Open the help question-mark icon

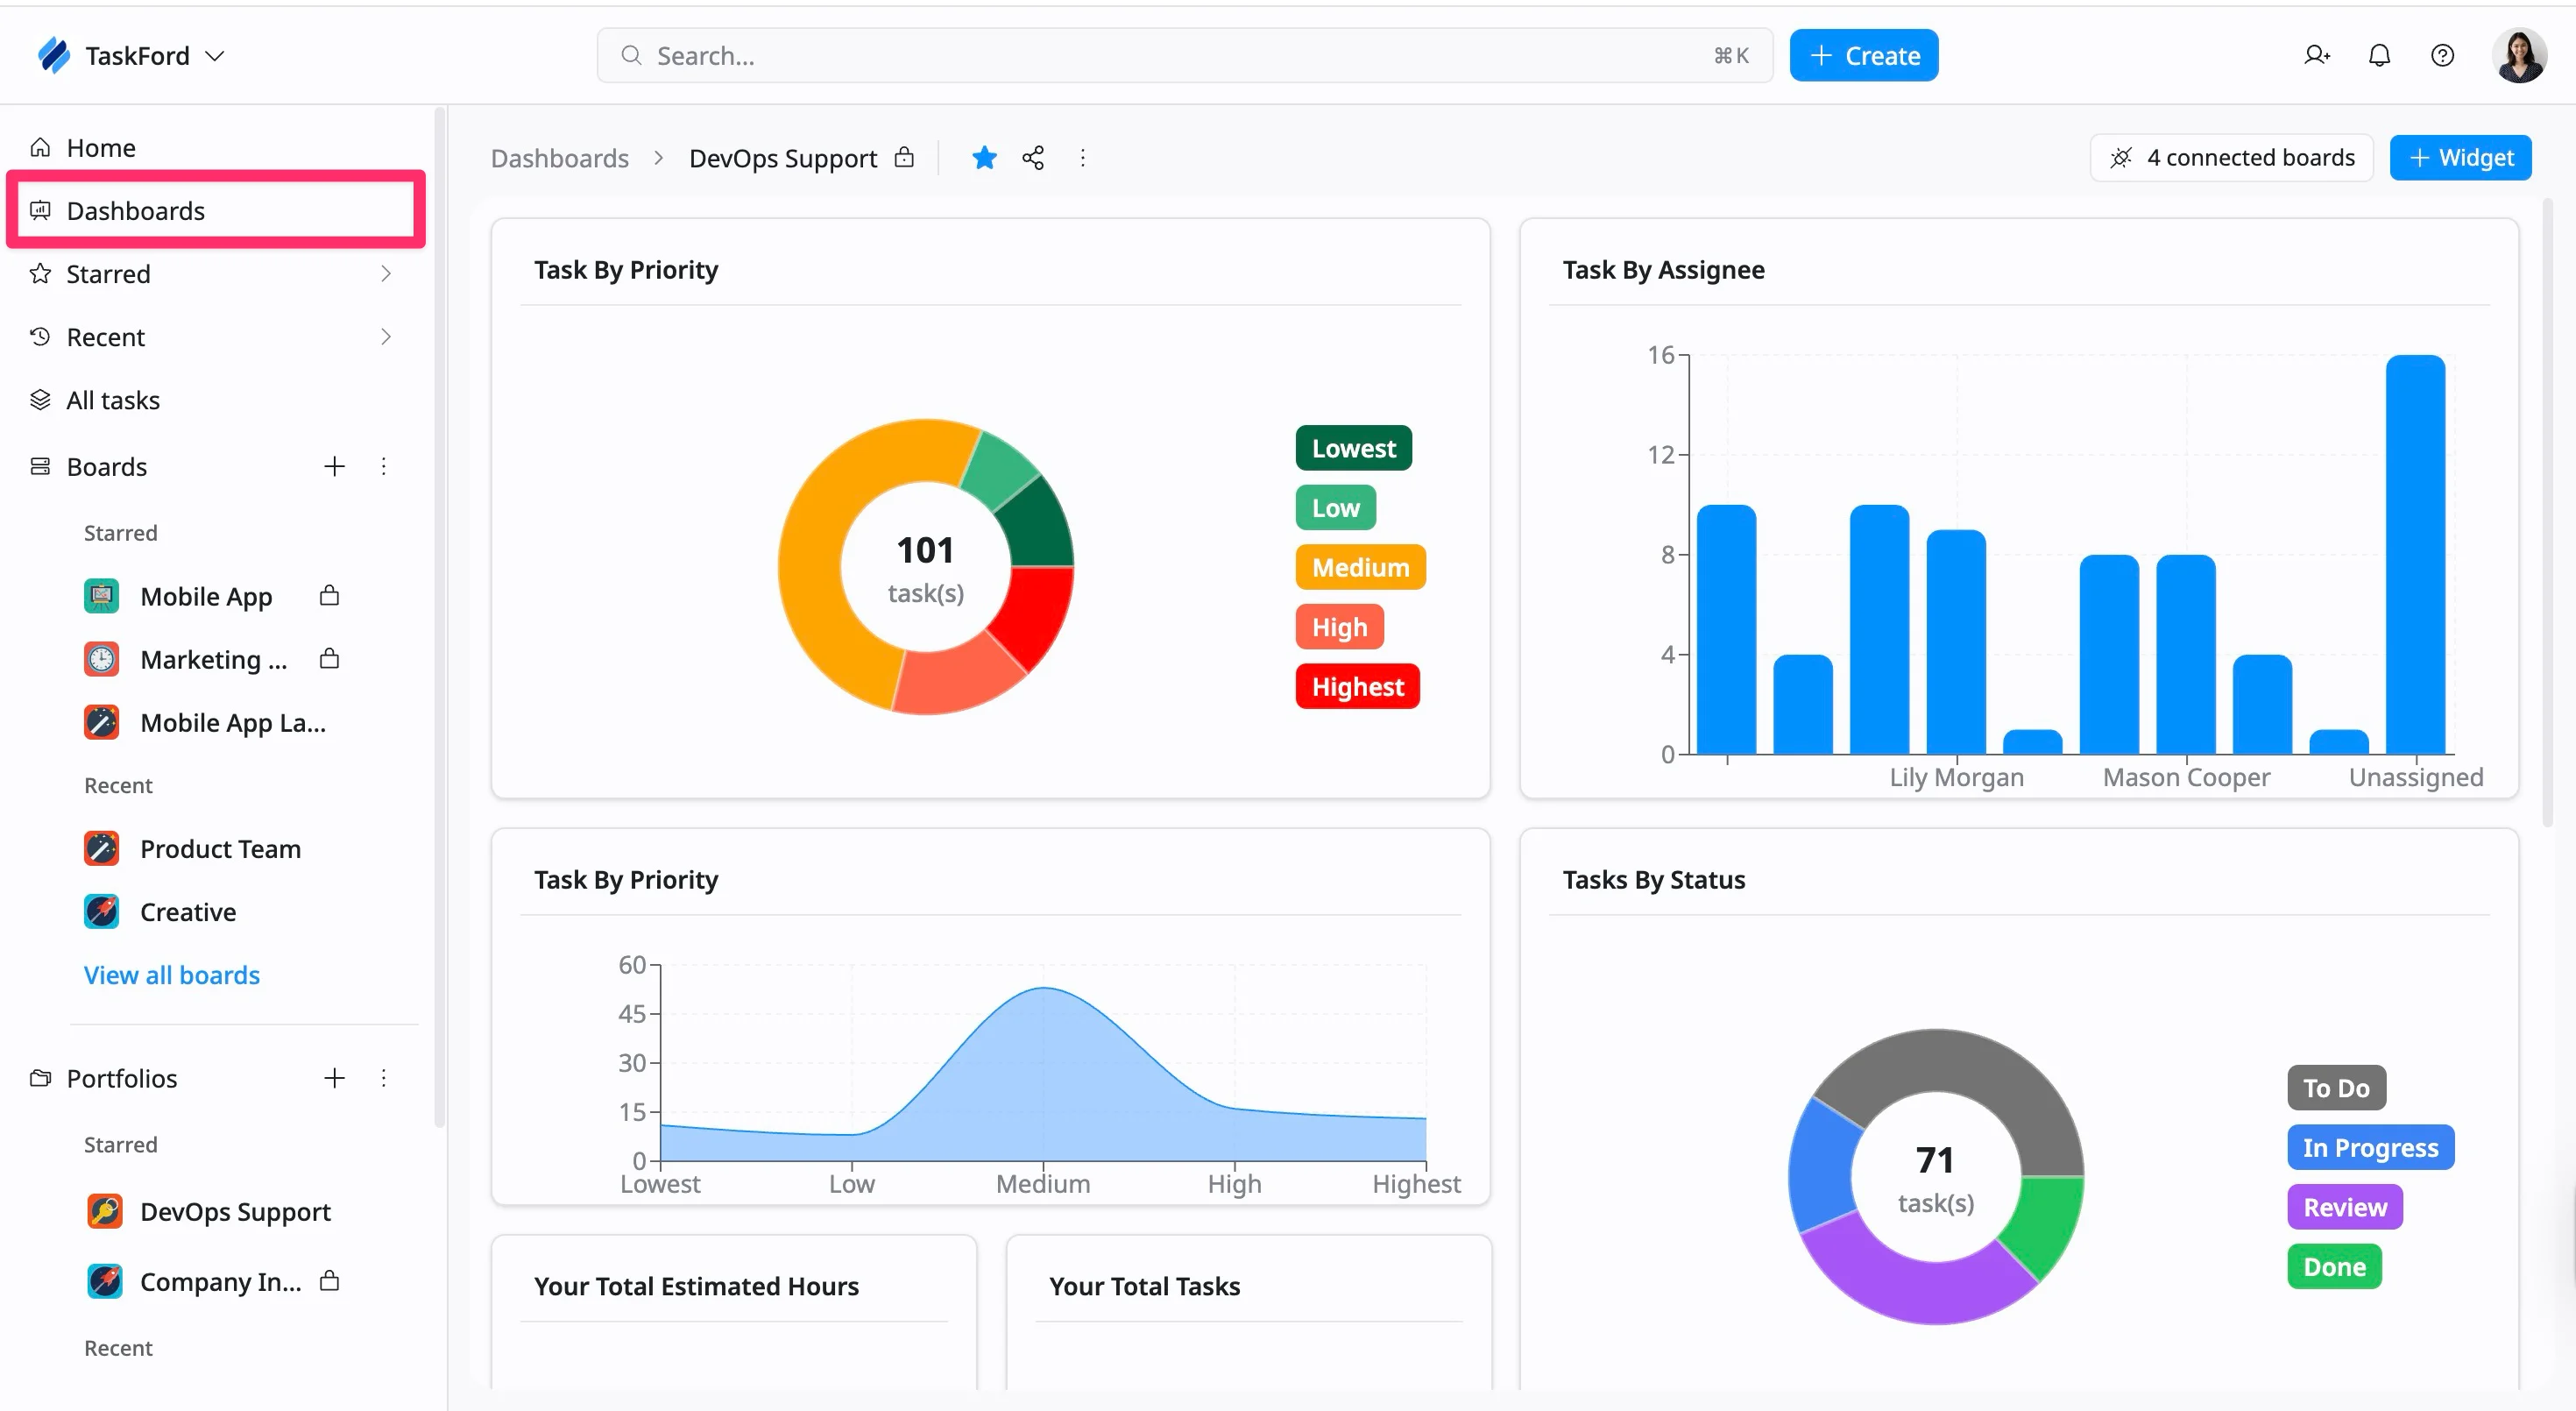(2443, 56)
